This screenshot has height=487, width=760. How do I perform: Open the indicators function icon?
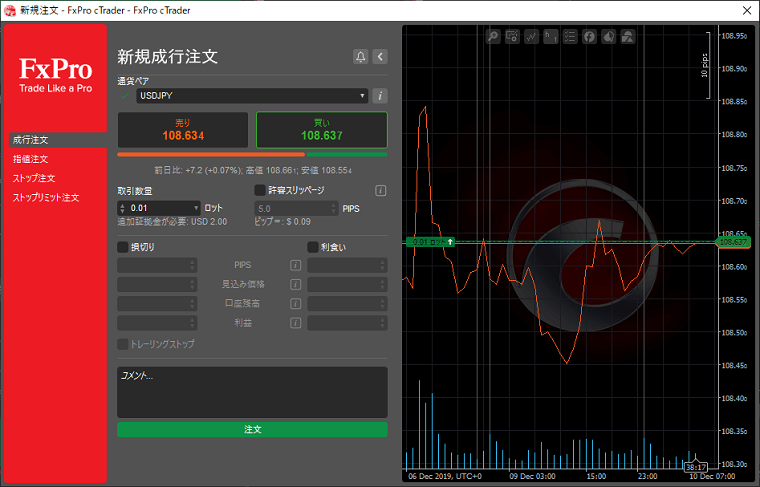point(589,37)
